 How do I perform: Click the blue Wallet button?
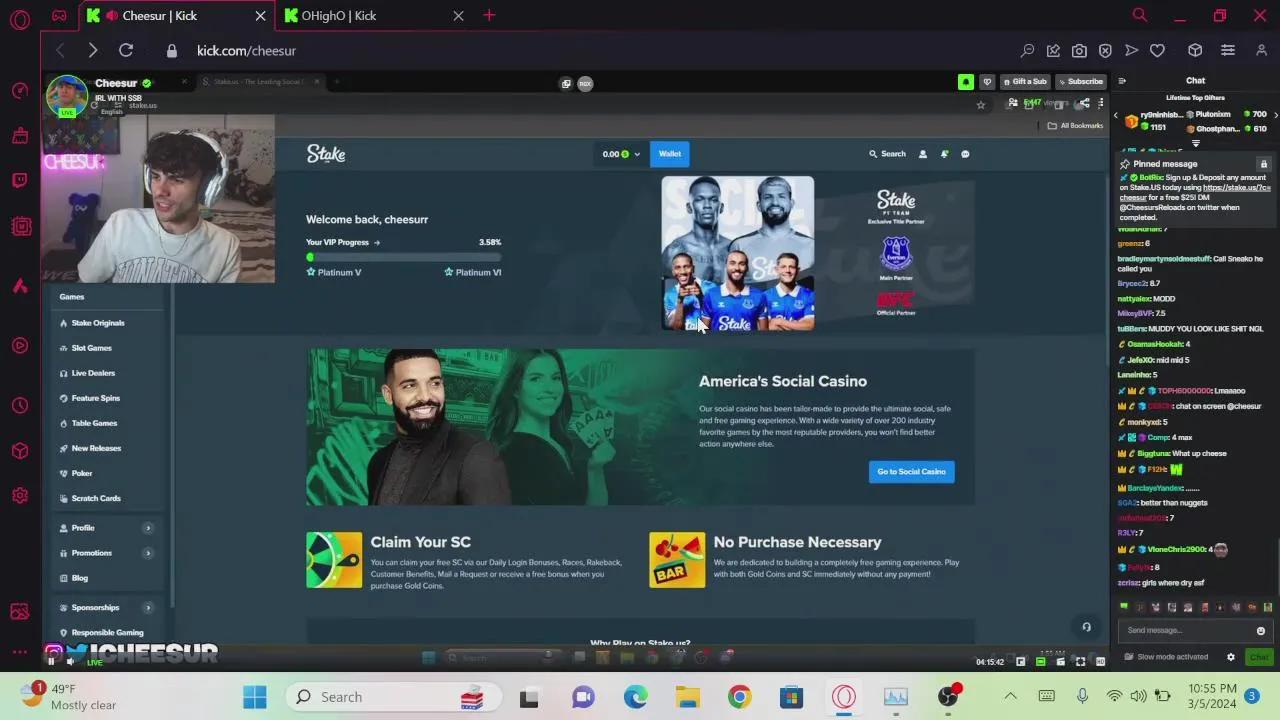670,154
